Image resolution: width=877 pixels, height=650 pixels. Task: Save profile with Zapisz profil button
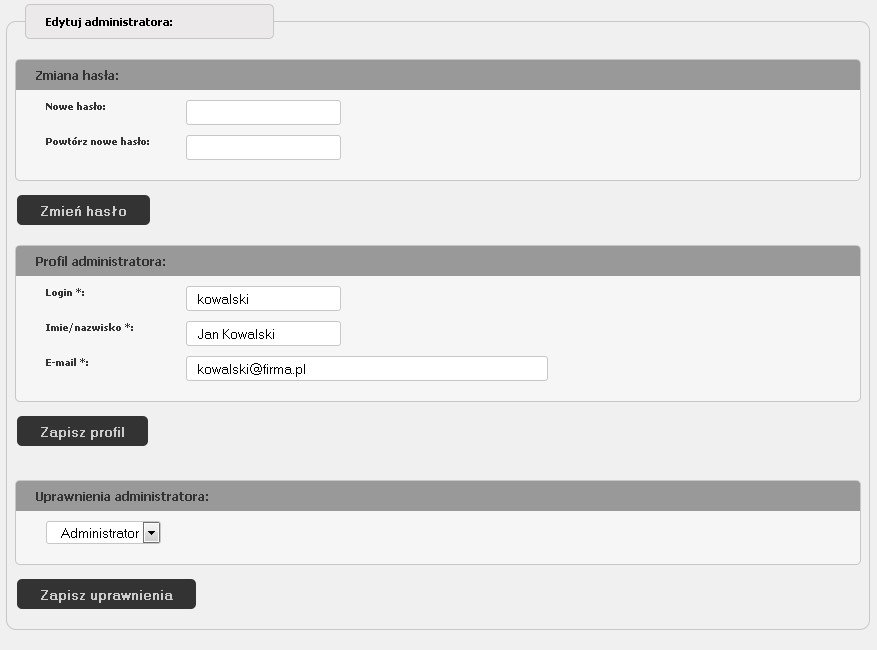82,431
